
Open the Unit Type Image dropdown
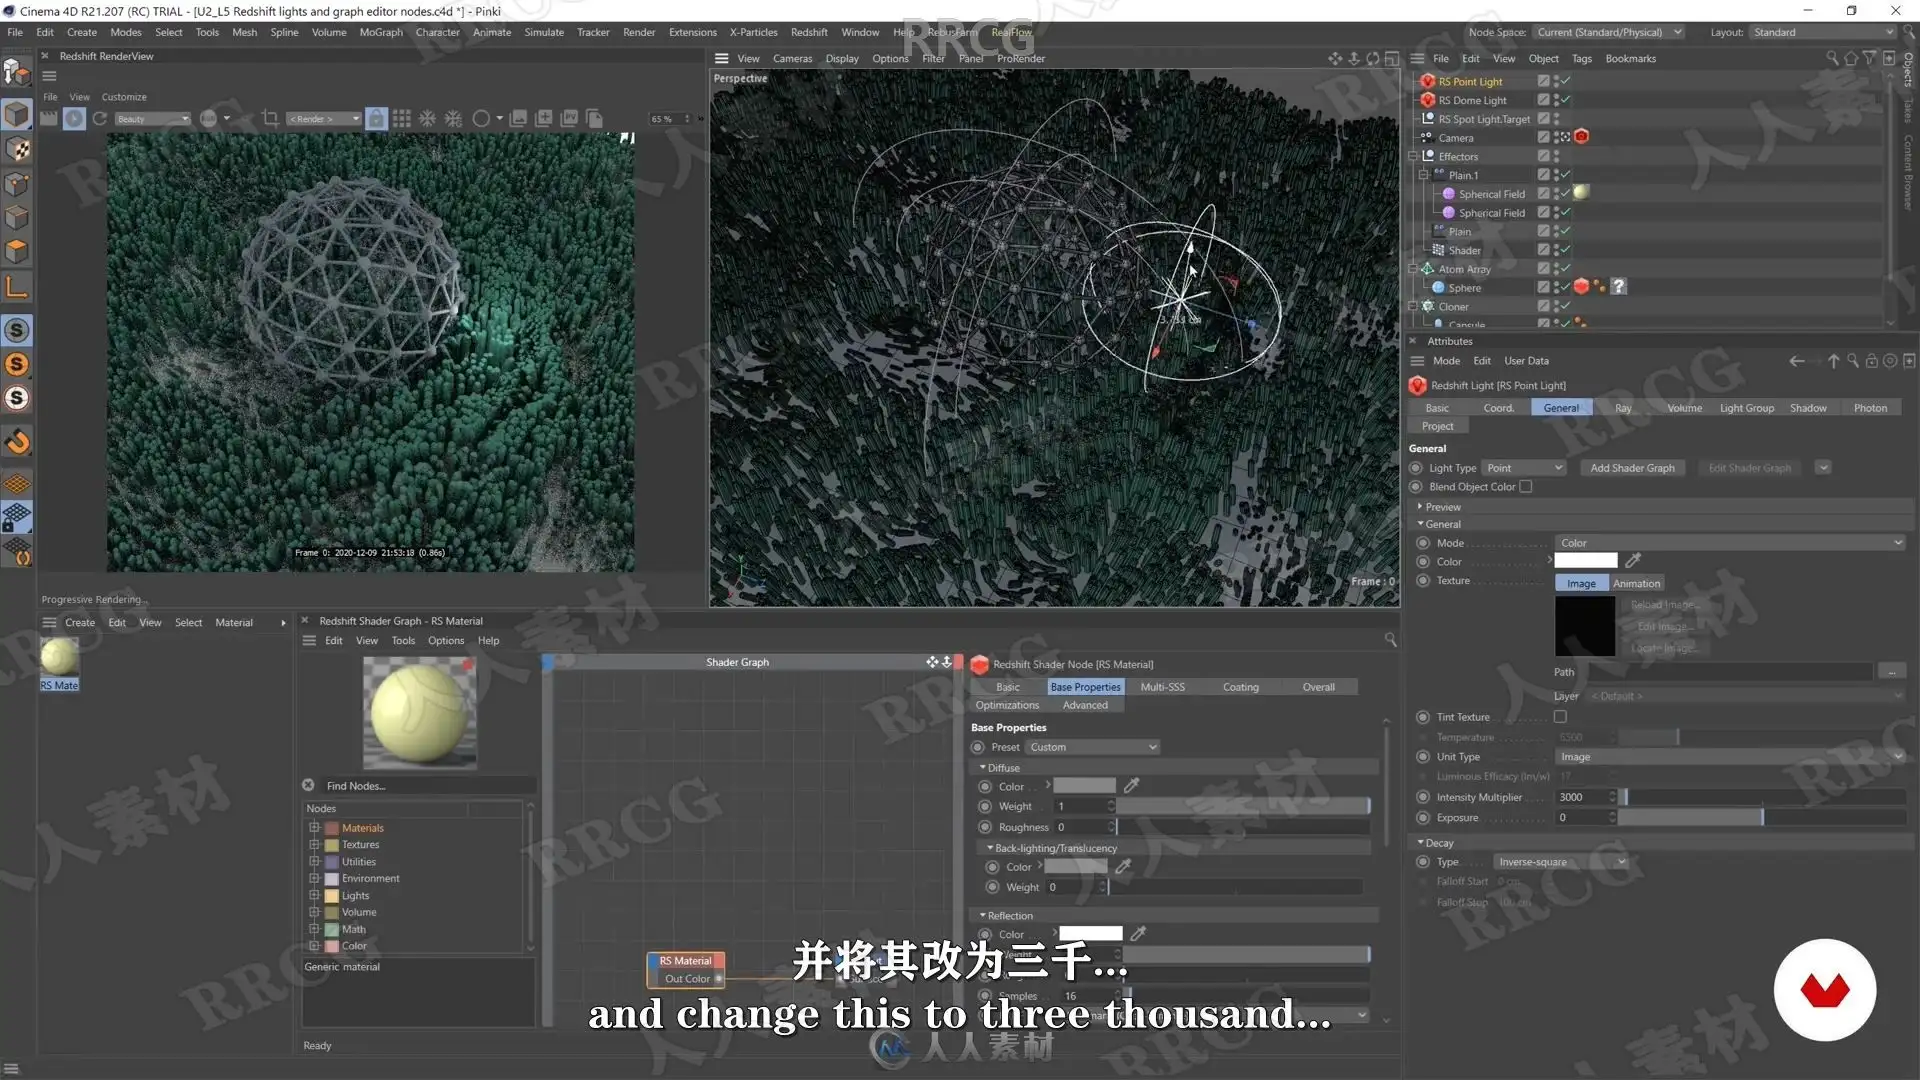(1730, 757)
